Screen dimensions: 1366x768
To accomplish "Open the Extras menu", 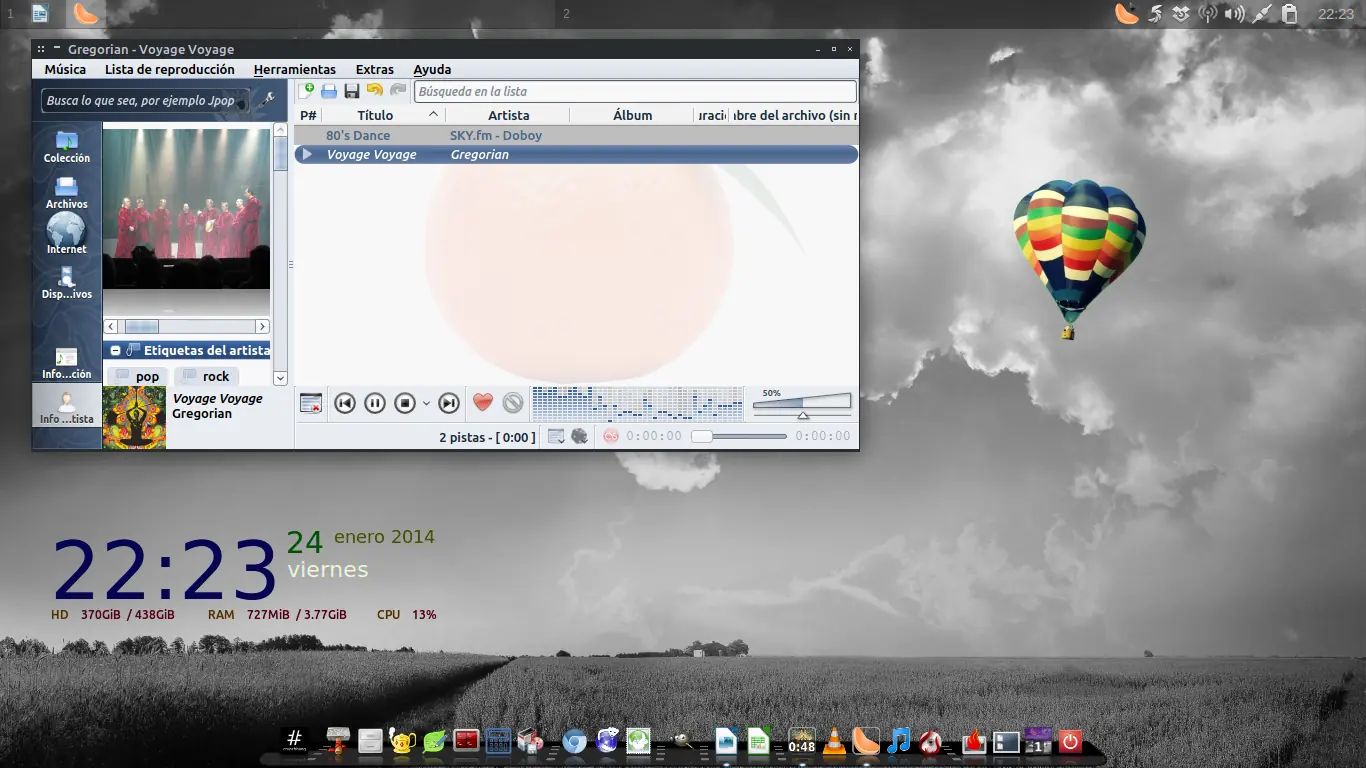I will coord(375,69).
